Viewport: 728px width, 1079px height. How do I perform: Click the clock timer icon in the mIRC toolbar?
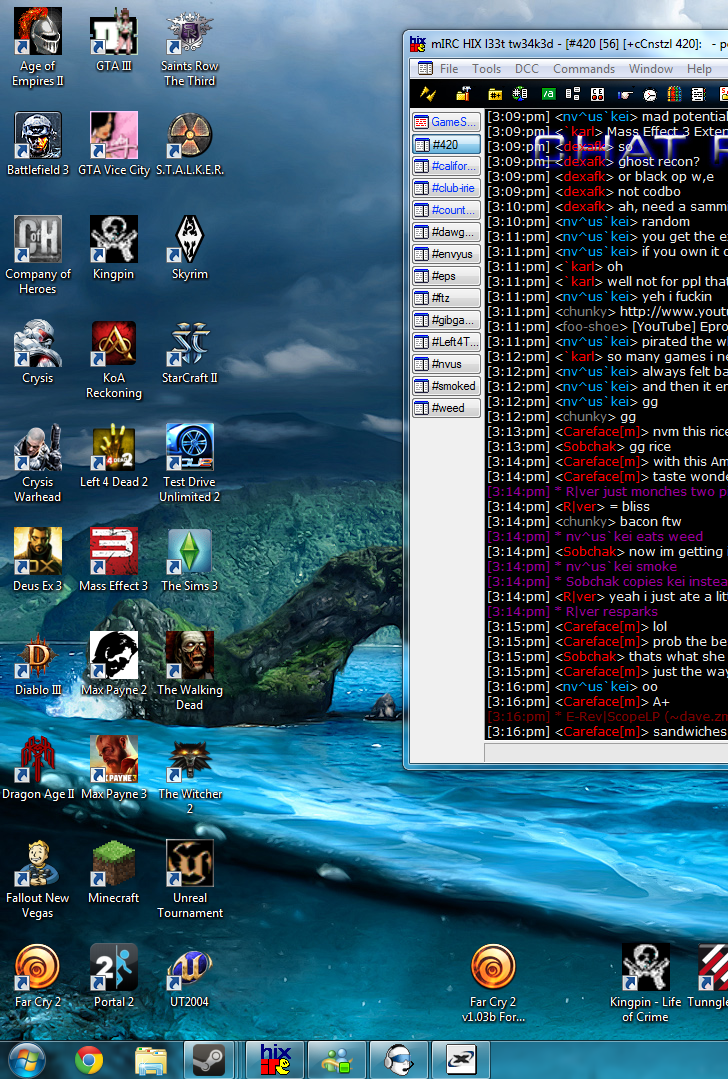pos(650,94)
